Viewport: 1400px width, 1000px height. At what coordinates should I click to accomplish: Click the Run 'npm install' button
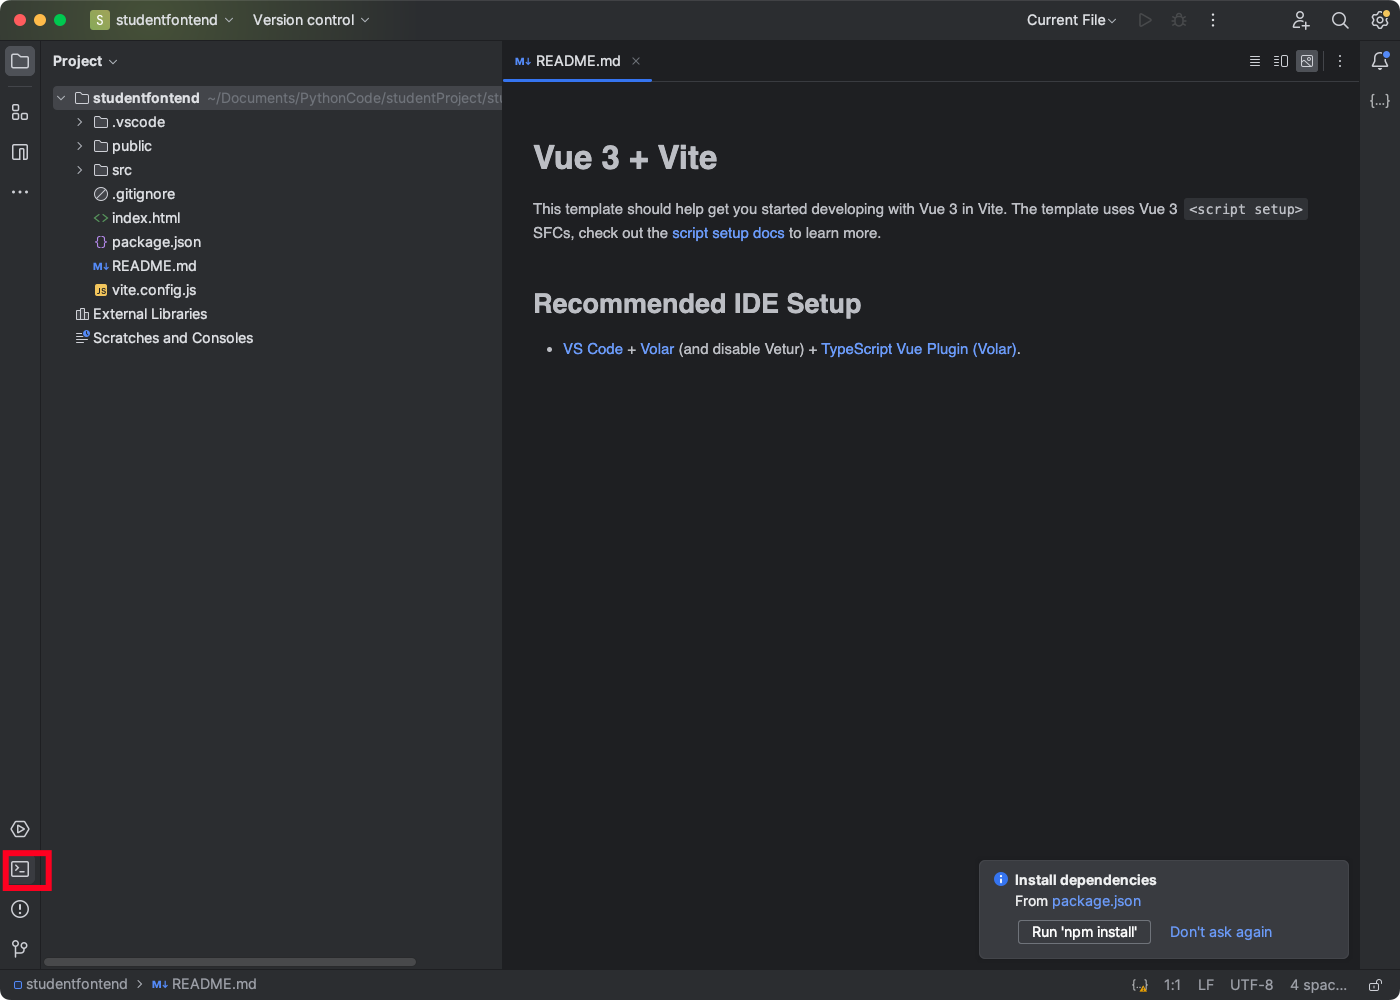pyautogui.click(x=1084, y=932)
